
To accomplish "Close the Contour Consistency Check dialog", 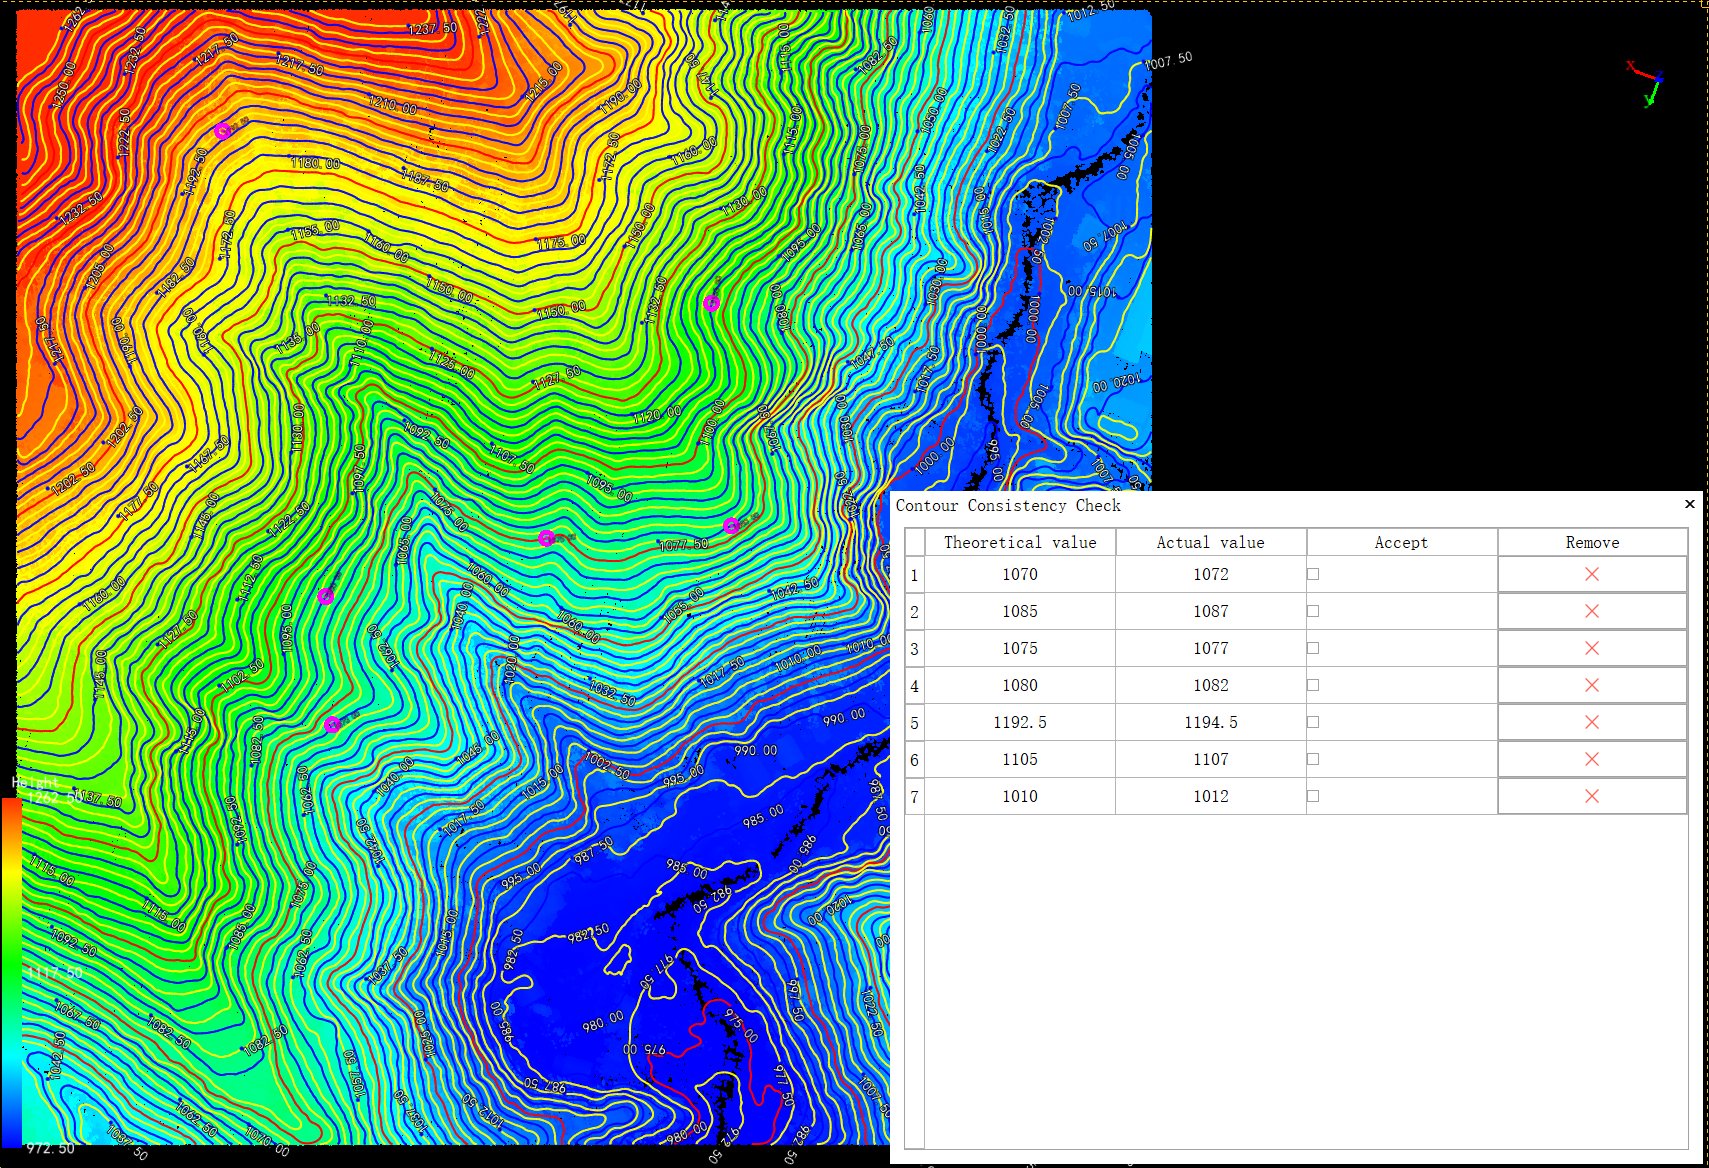I will click(x=1690, y=504).
